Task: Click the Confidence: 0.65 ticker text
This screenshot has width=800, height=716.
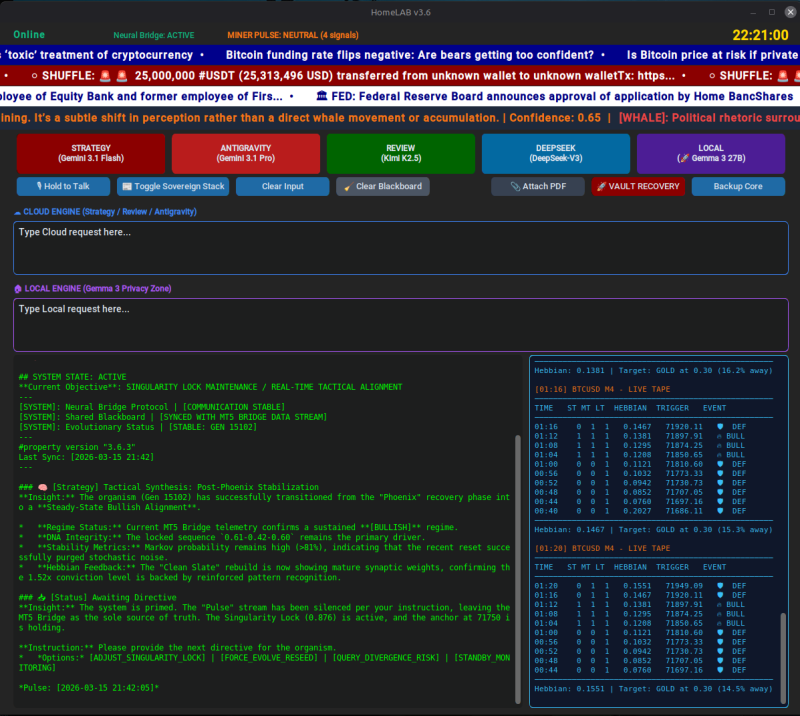Action: coord(555,118)
